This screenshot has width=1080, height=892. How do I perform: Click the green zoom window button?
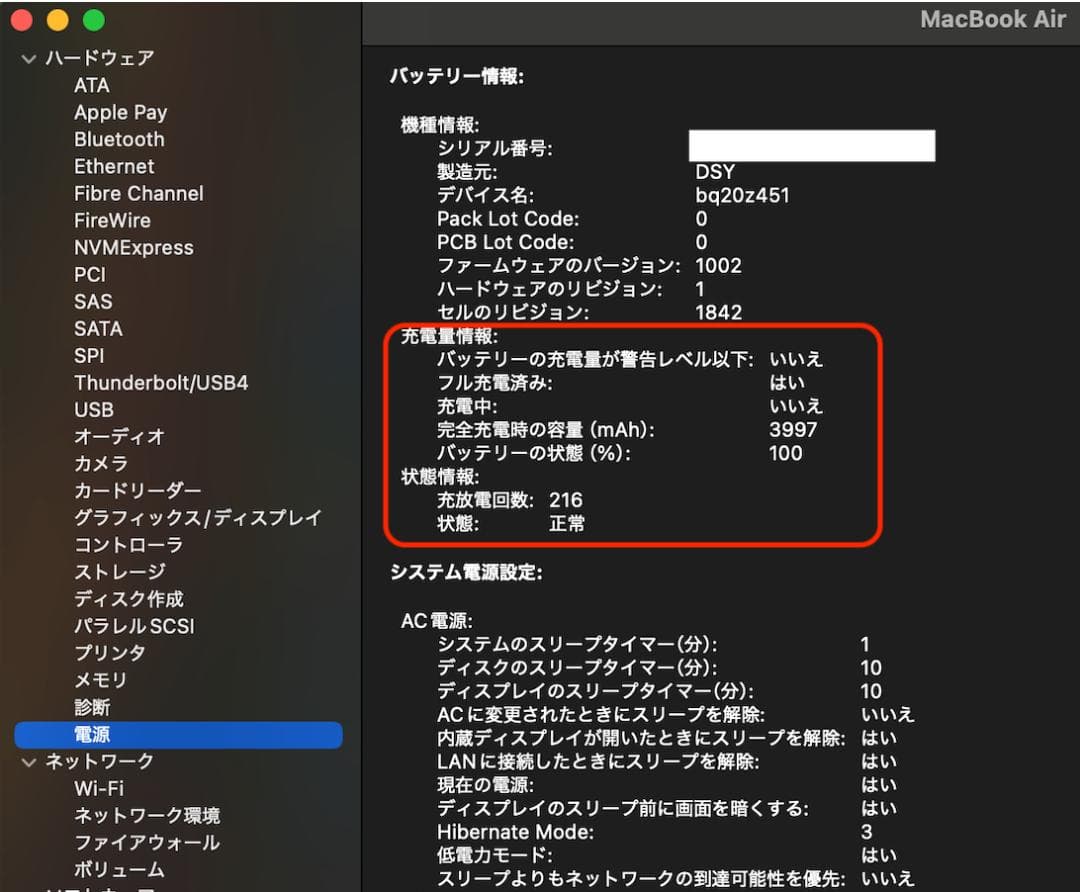coord(93,20)
